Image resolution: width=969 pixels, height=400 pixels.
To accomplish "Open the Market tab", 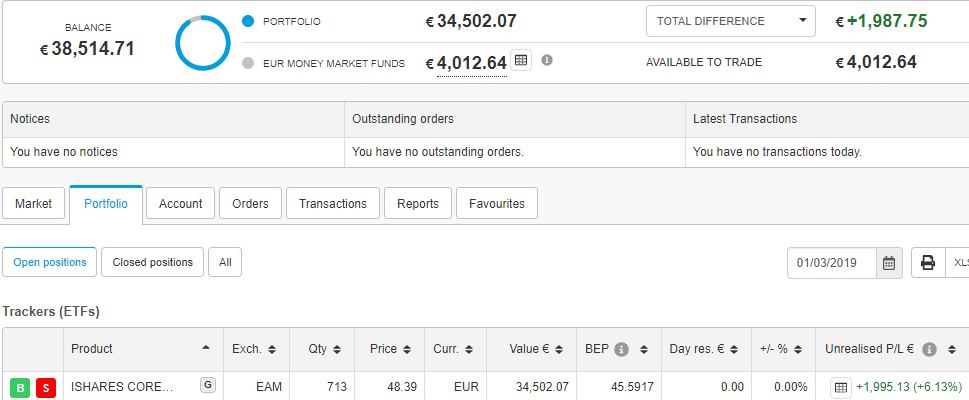I will tap(33, 203).
